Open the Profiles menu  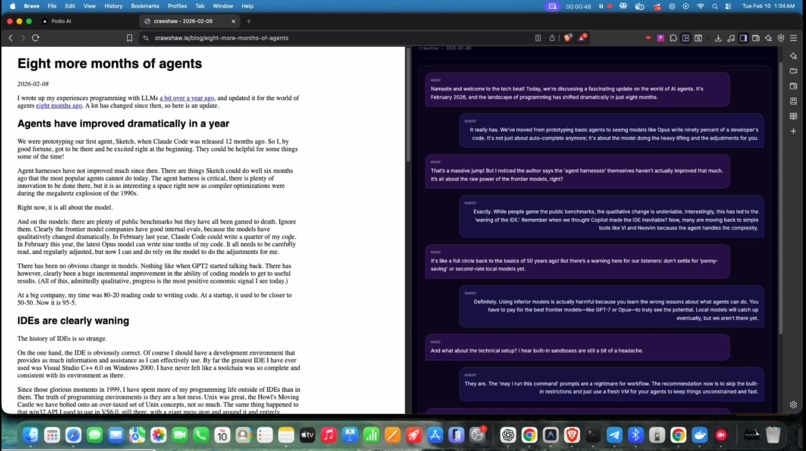point(177,6)
